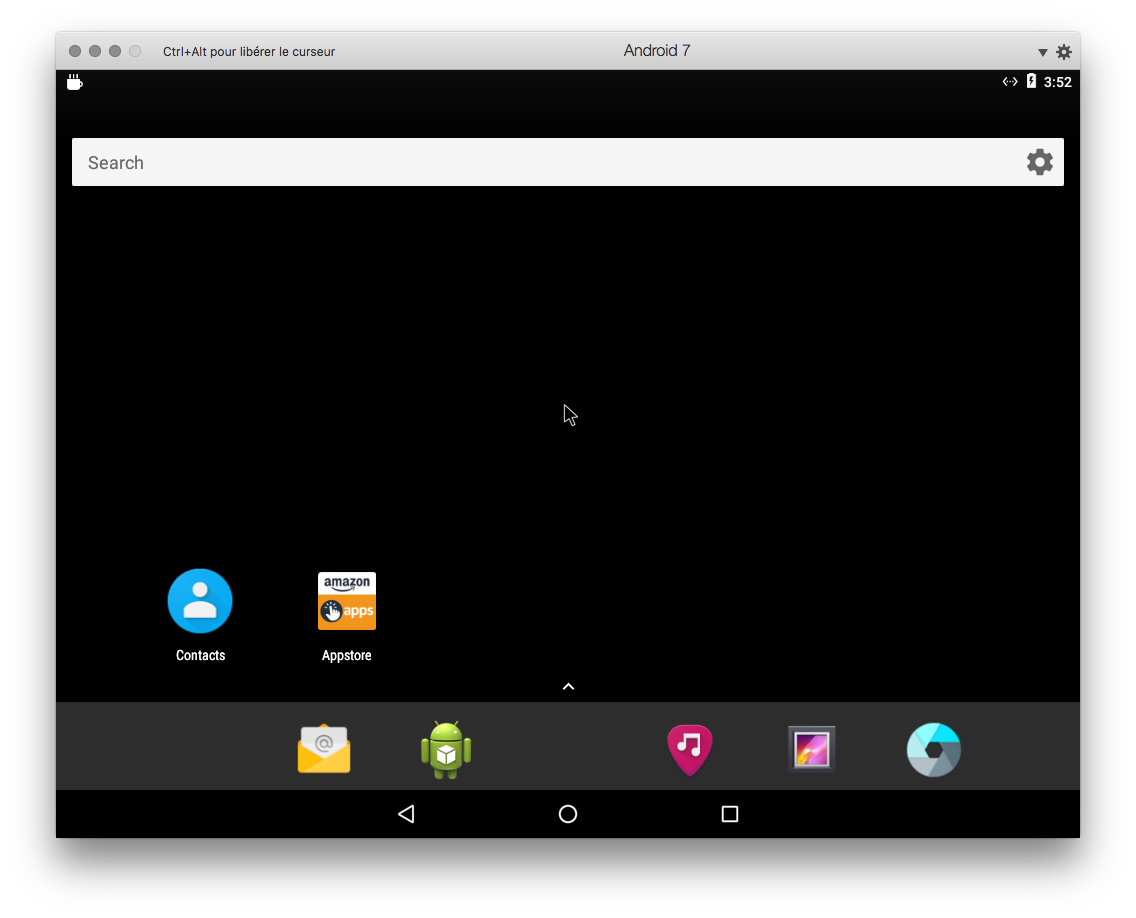Screen dimensions: 1136x918
Task: Focus the Search input field
Action: [568, 162]
